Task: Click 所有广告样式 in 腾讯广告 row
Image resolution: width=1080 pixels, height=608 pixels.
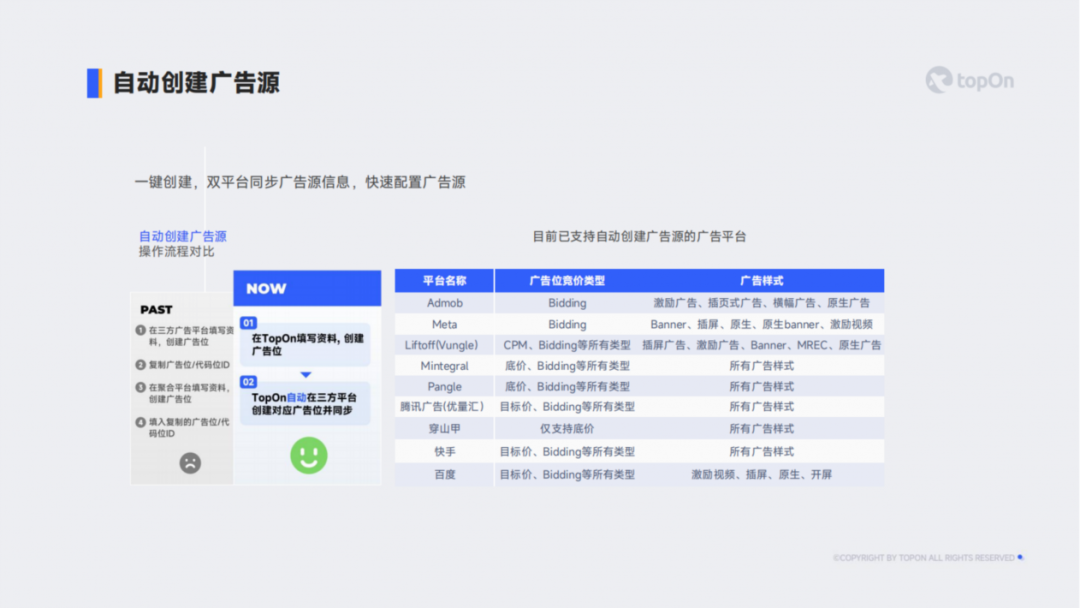Action: [x=761, y=407]
